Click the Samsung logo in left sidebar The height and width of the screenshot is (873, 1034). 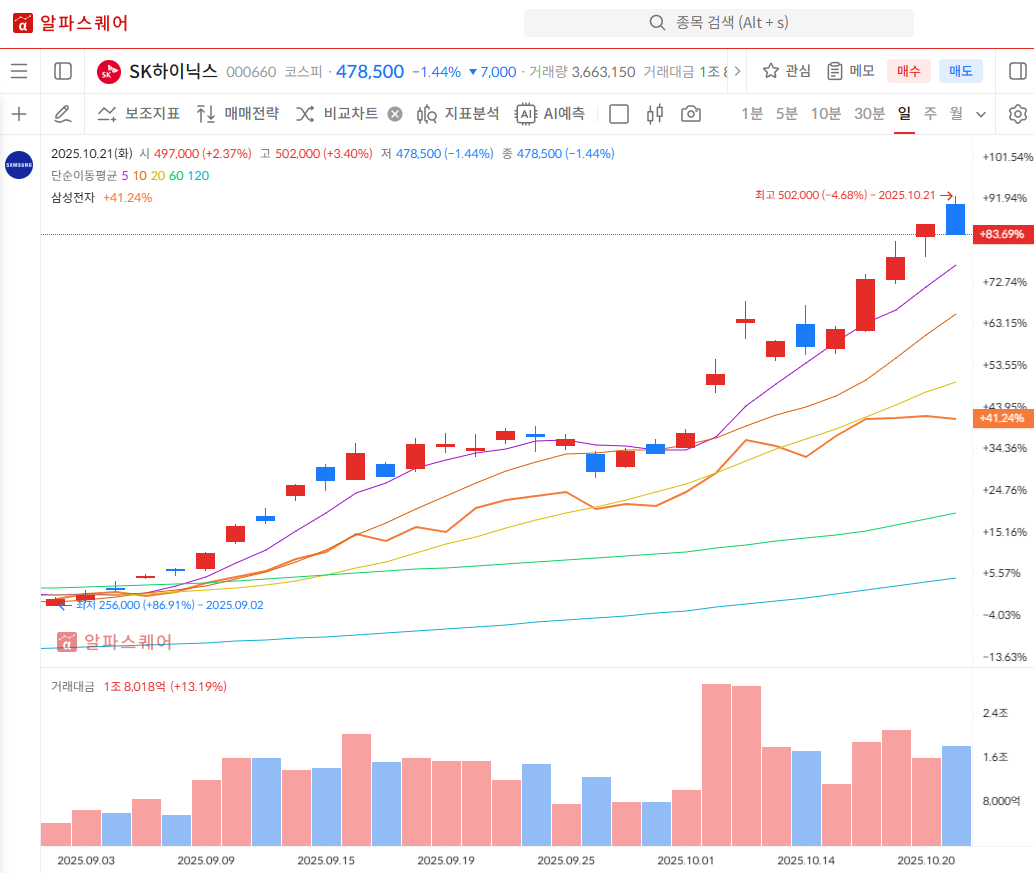coord(19,165)
